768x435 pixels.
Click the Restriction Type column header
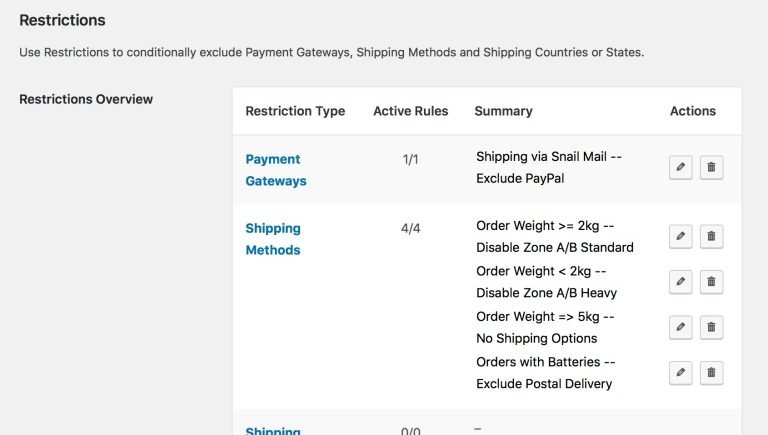tap(295, 111)
